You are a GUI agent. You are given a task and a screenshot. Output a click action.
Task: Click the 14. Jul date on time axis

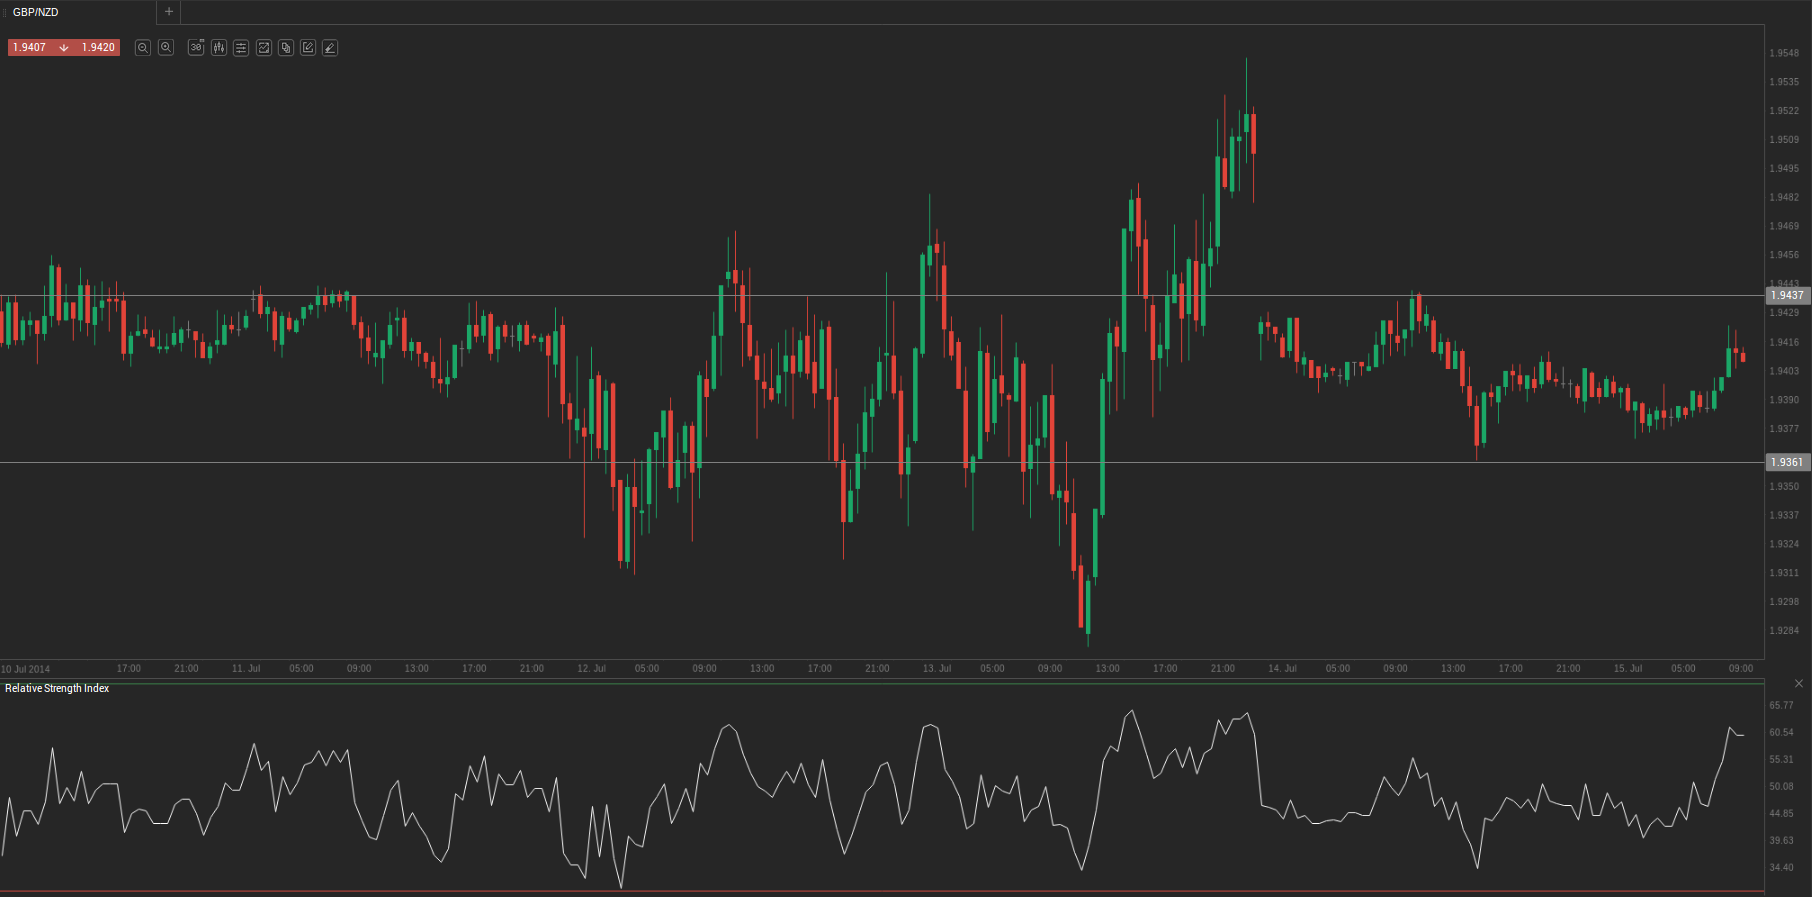[1282, 669]
